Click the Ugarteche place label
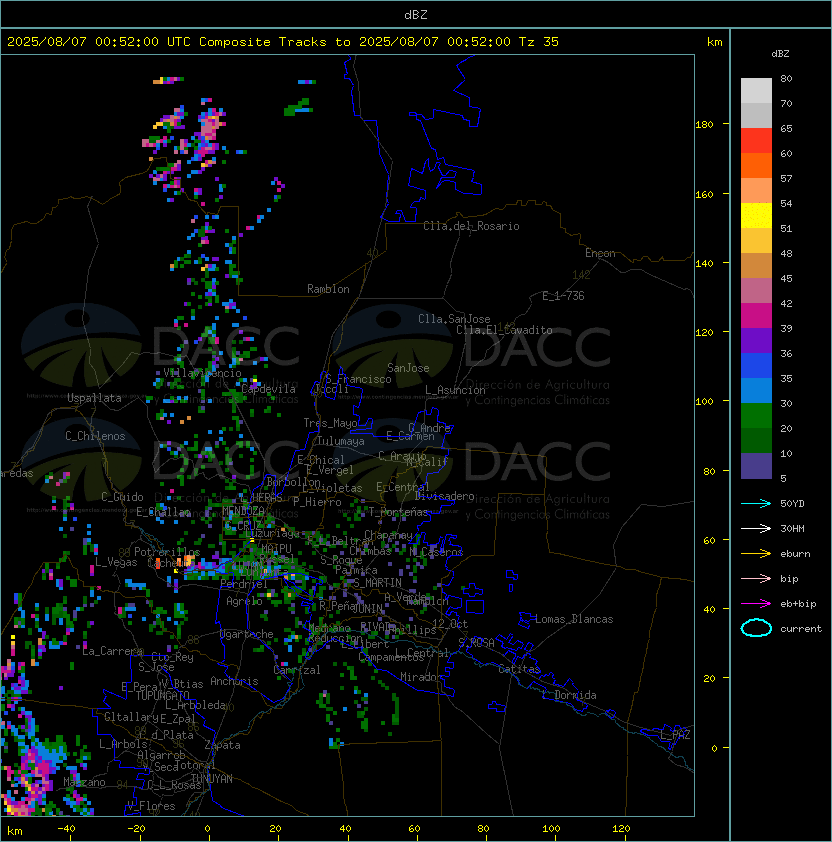Image resolution: width=832 pixels, height=842 pixels. pyautogui.click(x=247, y=634)
